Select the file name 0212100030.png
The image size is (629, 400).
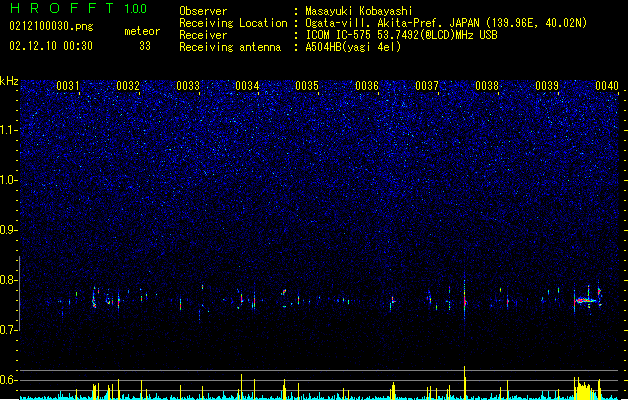tap(51, 26)
